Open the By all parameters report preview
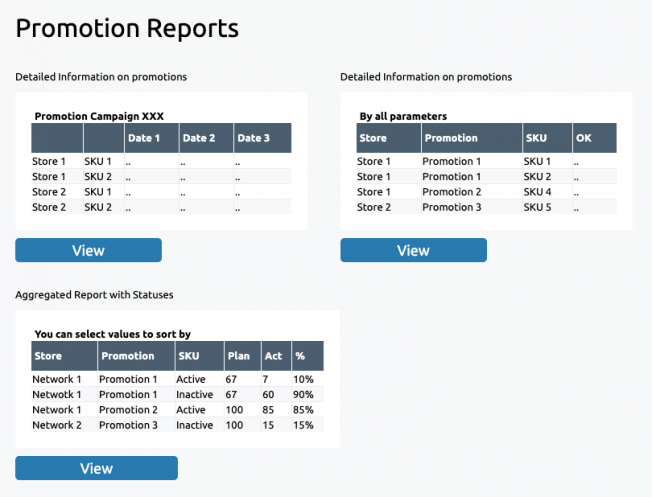The image size is (652, 497). pos(487,161)
